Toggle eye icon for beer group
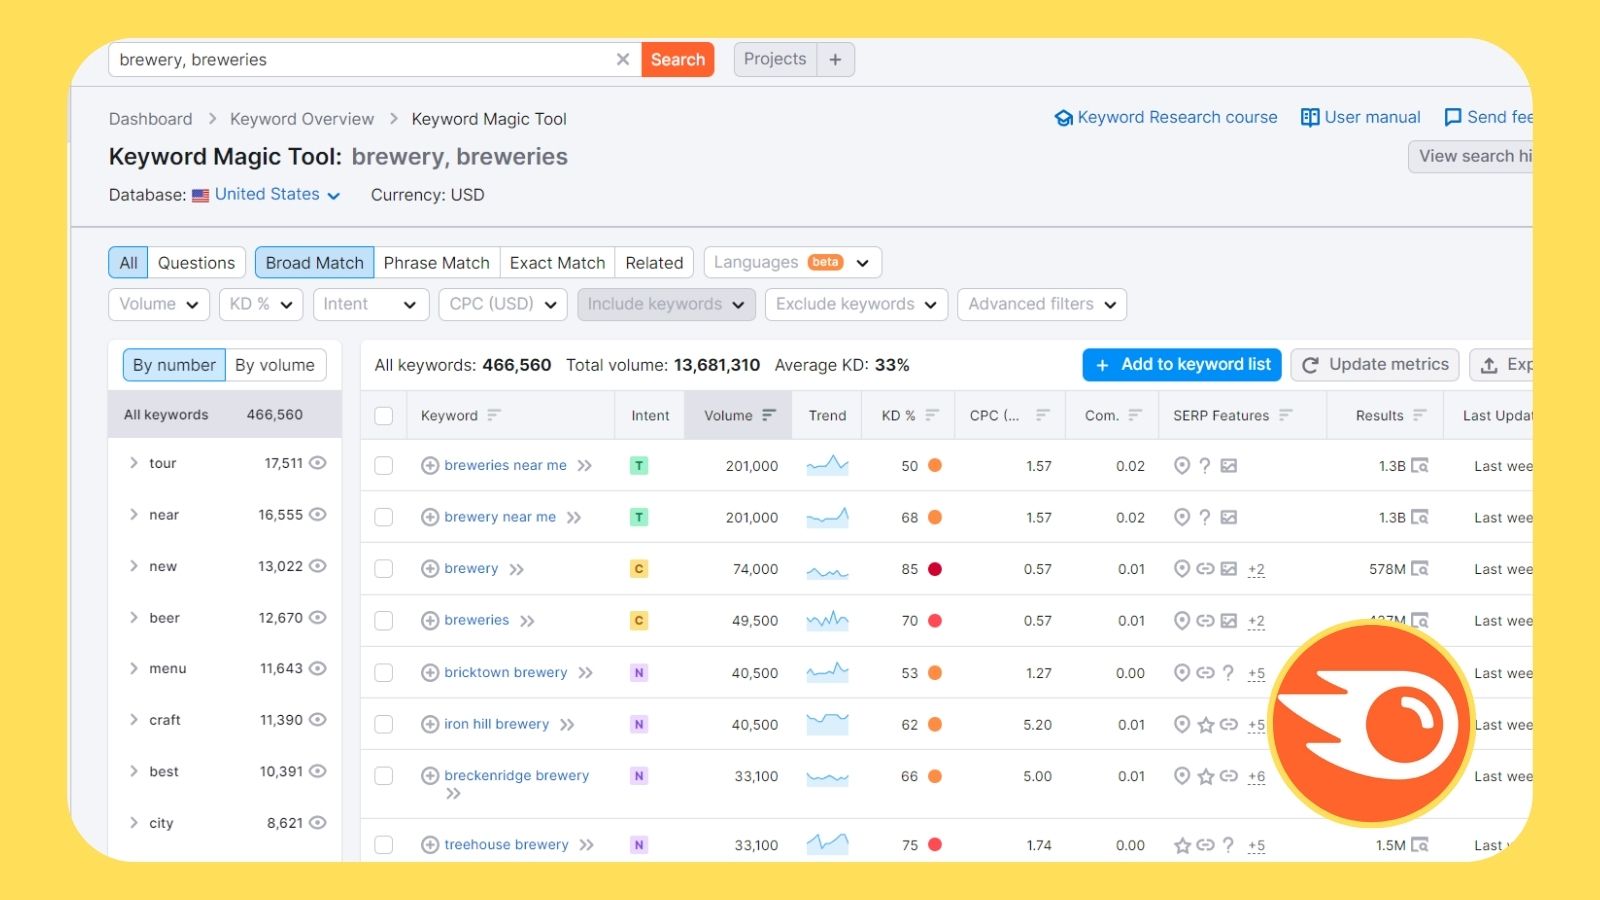1600x900 pixels. pyautogui.click(x=318, y=618)
